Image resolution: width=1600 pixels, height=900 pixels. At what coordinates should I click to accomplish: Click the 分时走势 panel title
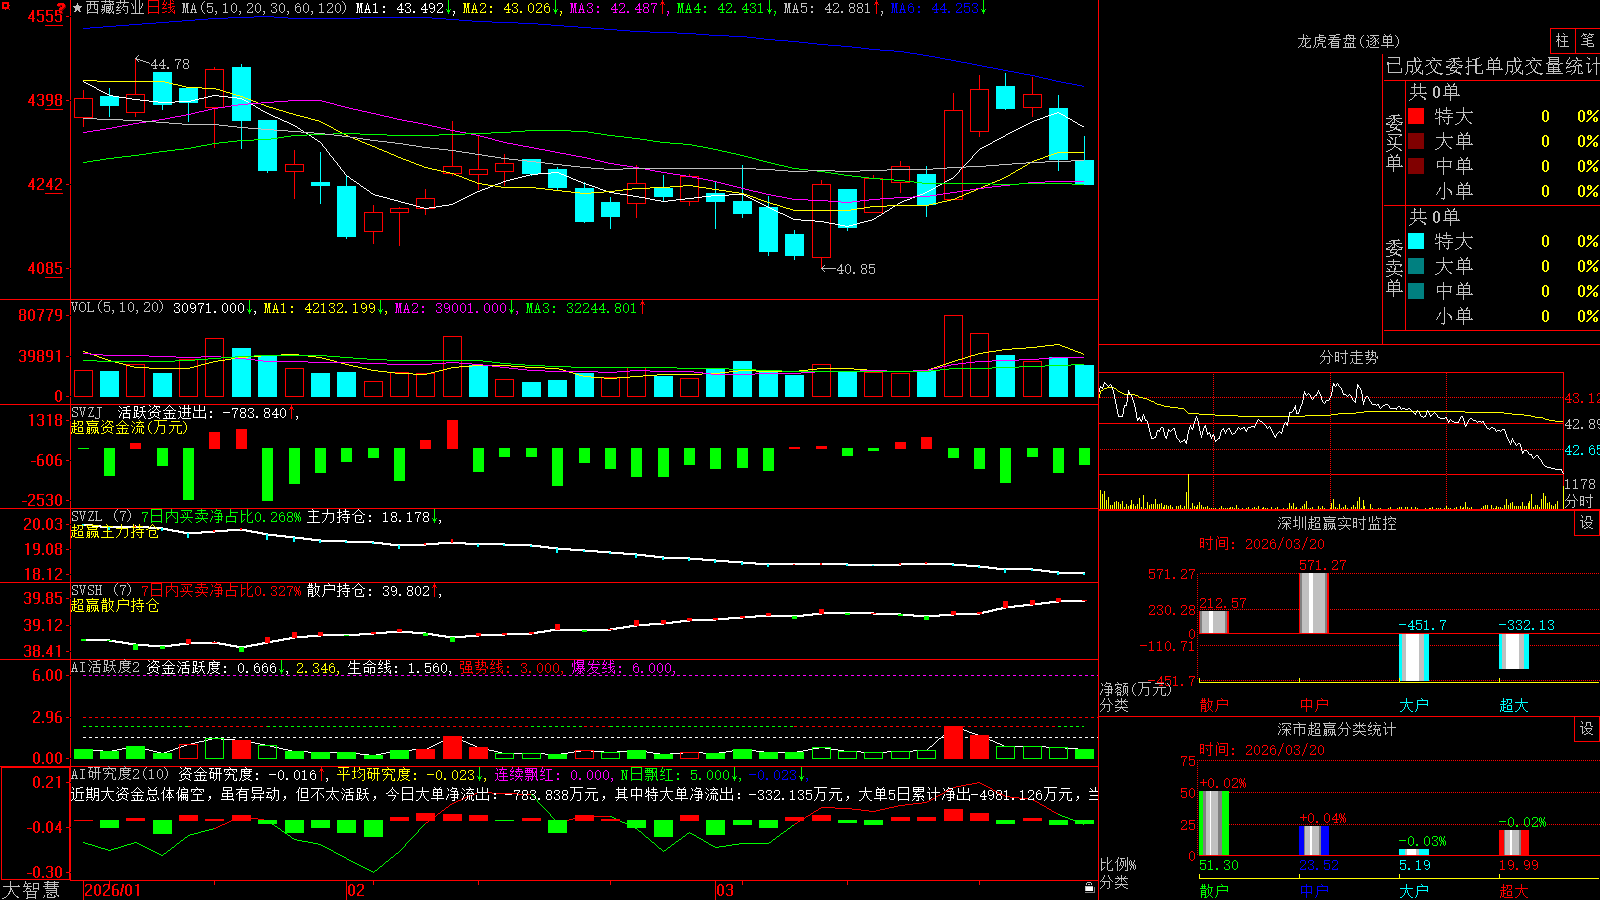point(1349,357)
